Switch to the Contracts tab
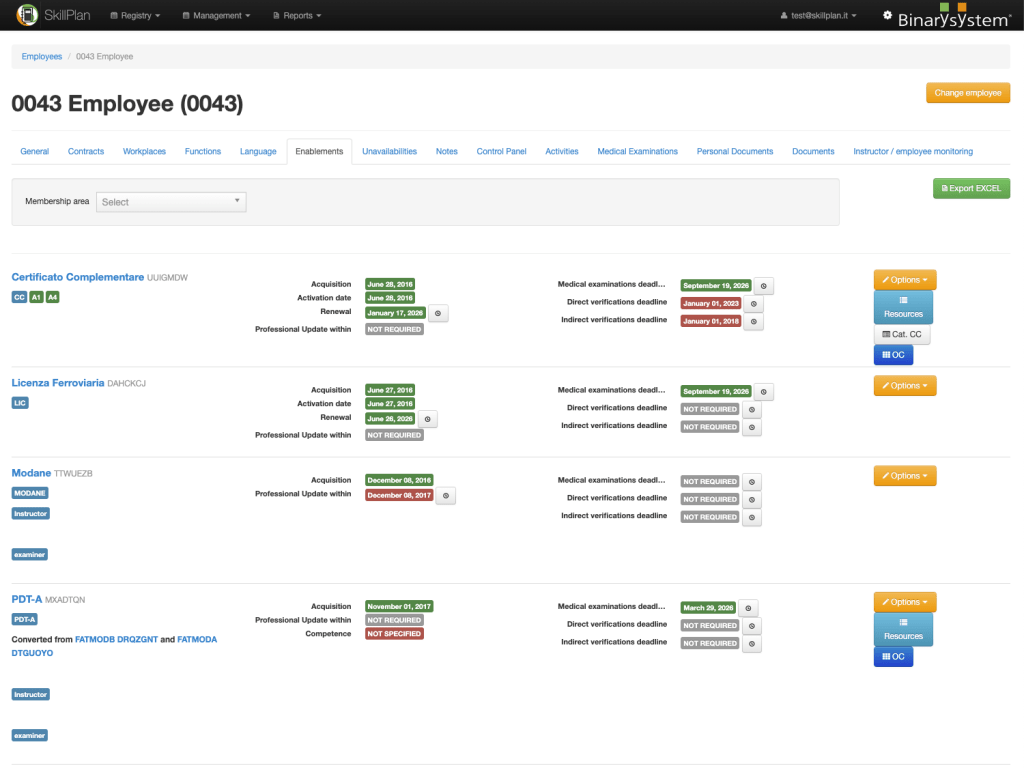 [x=86, y=152]
